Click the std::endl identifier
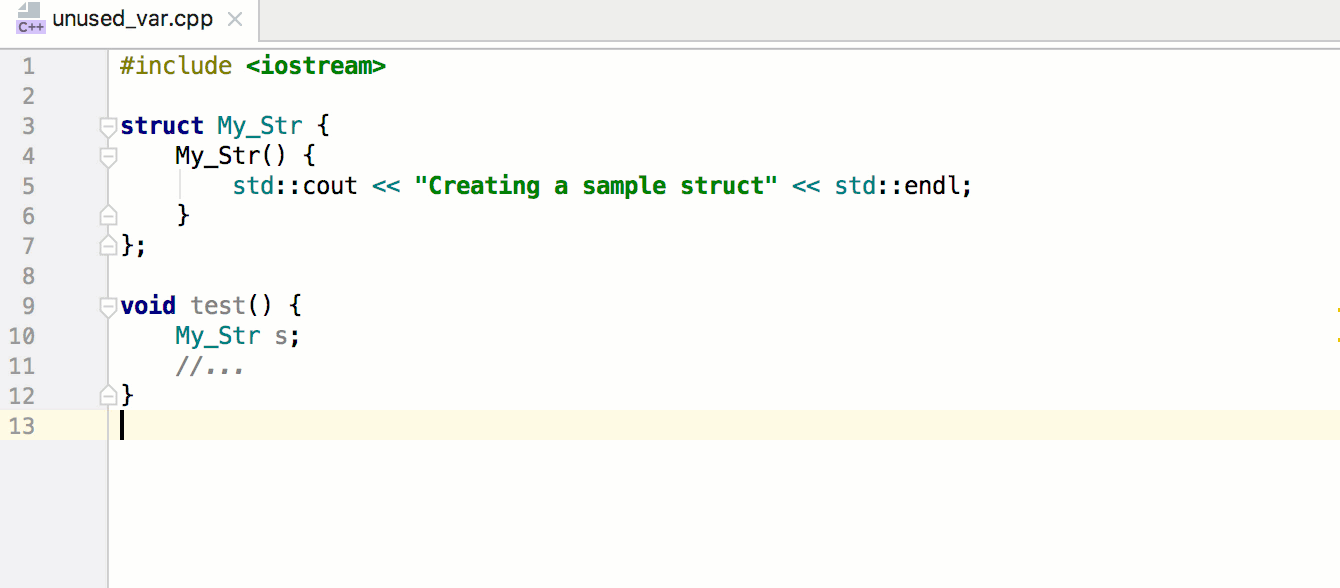 897,186
